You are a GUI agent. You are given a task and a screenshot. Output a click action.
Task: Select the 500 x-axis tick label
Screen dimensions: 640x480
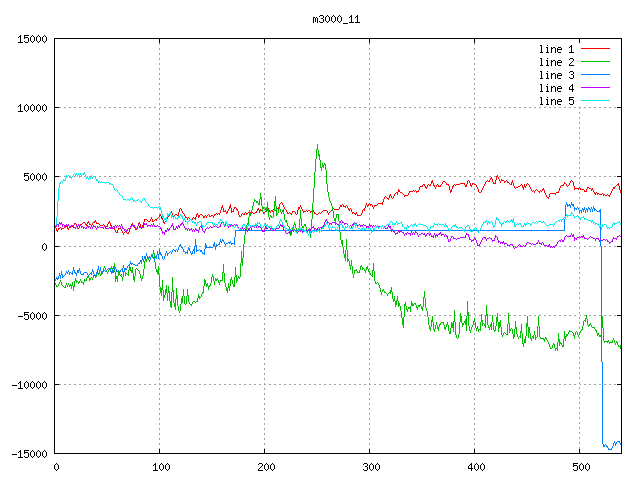(580, 466)
